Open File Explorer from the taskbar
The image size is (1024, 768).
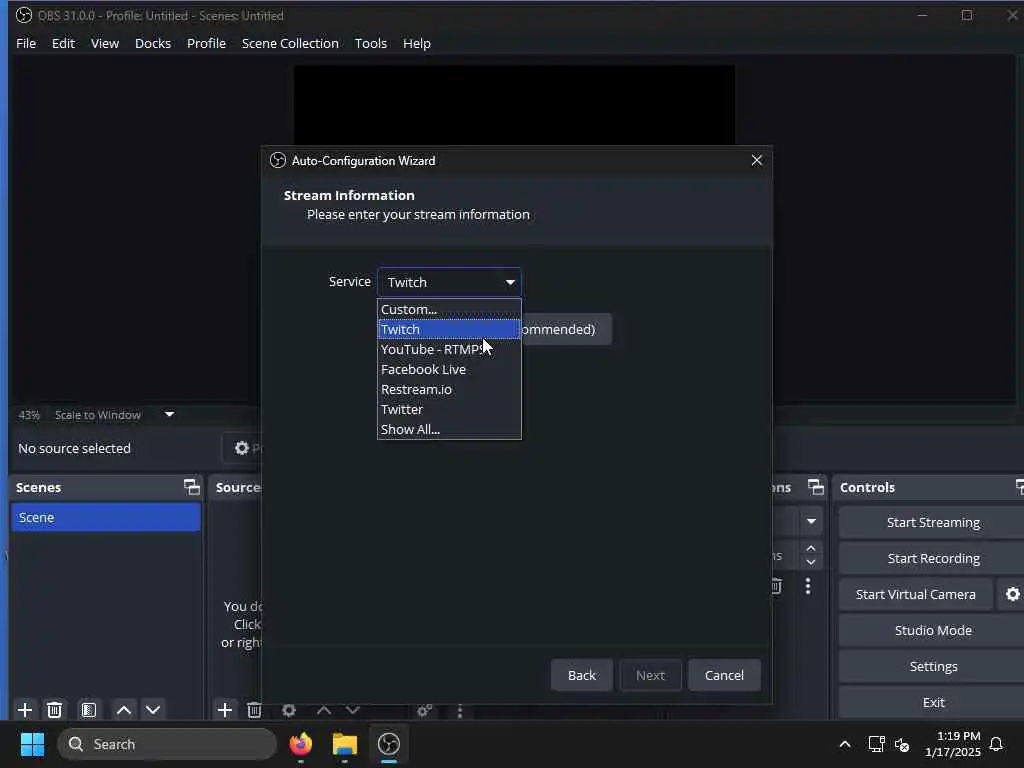(x=345, y=744)
